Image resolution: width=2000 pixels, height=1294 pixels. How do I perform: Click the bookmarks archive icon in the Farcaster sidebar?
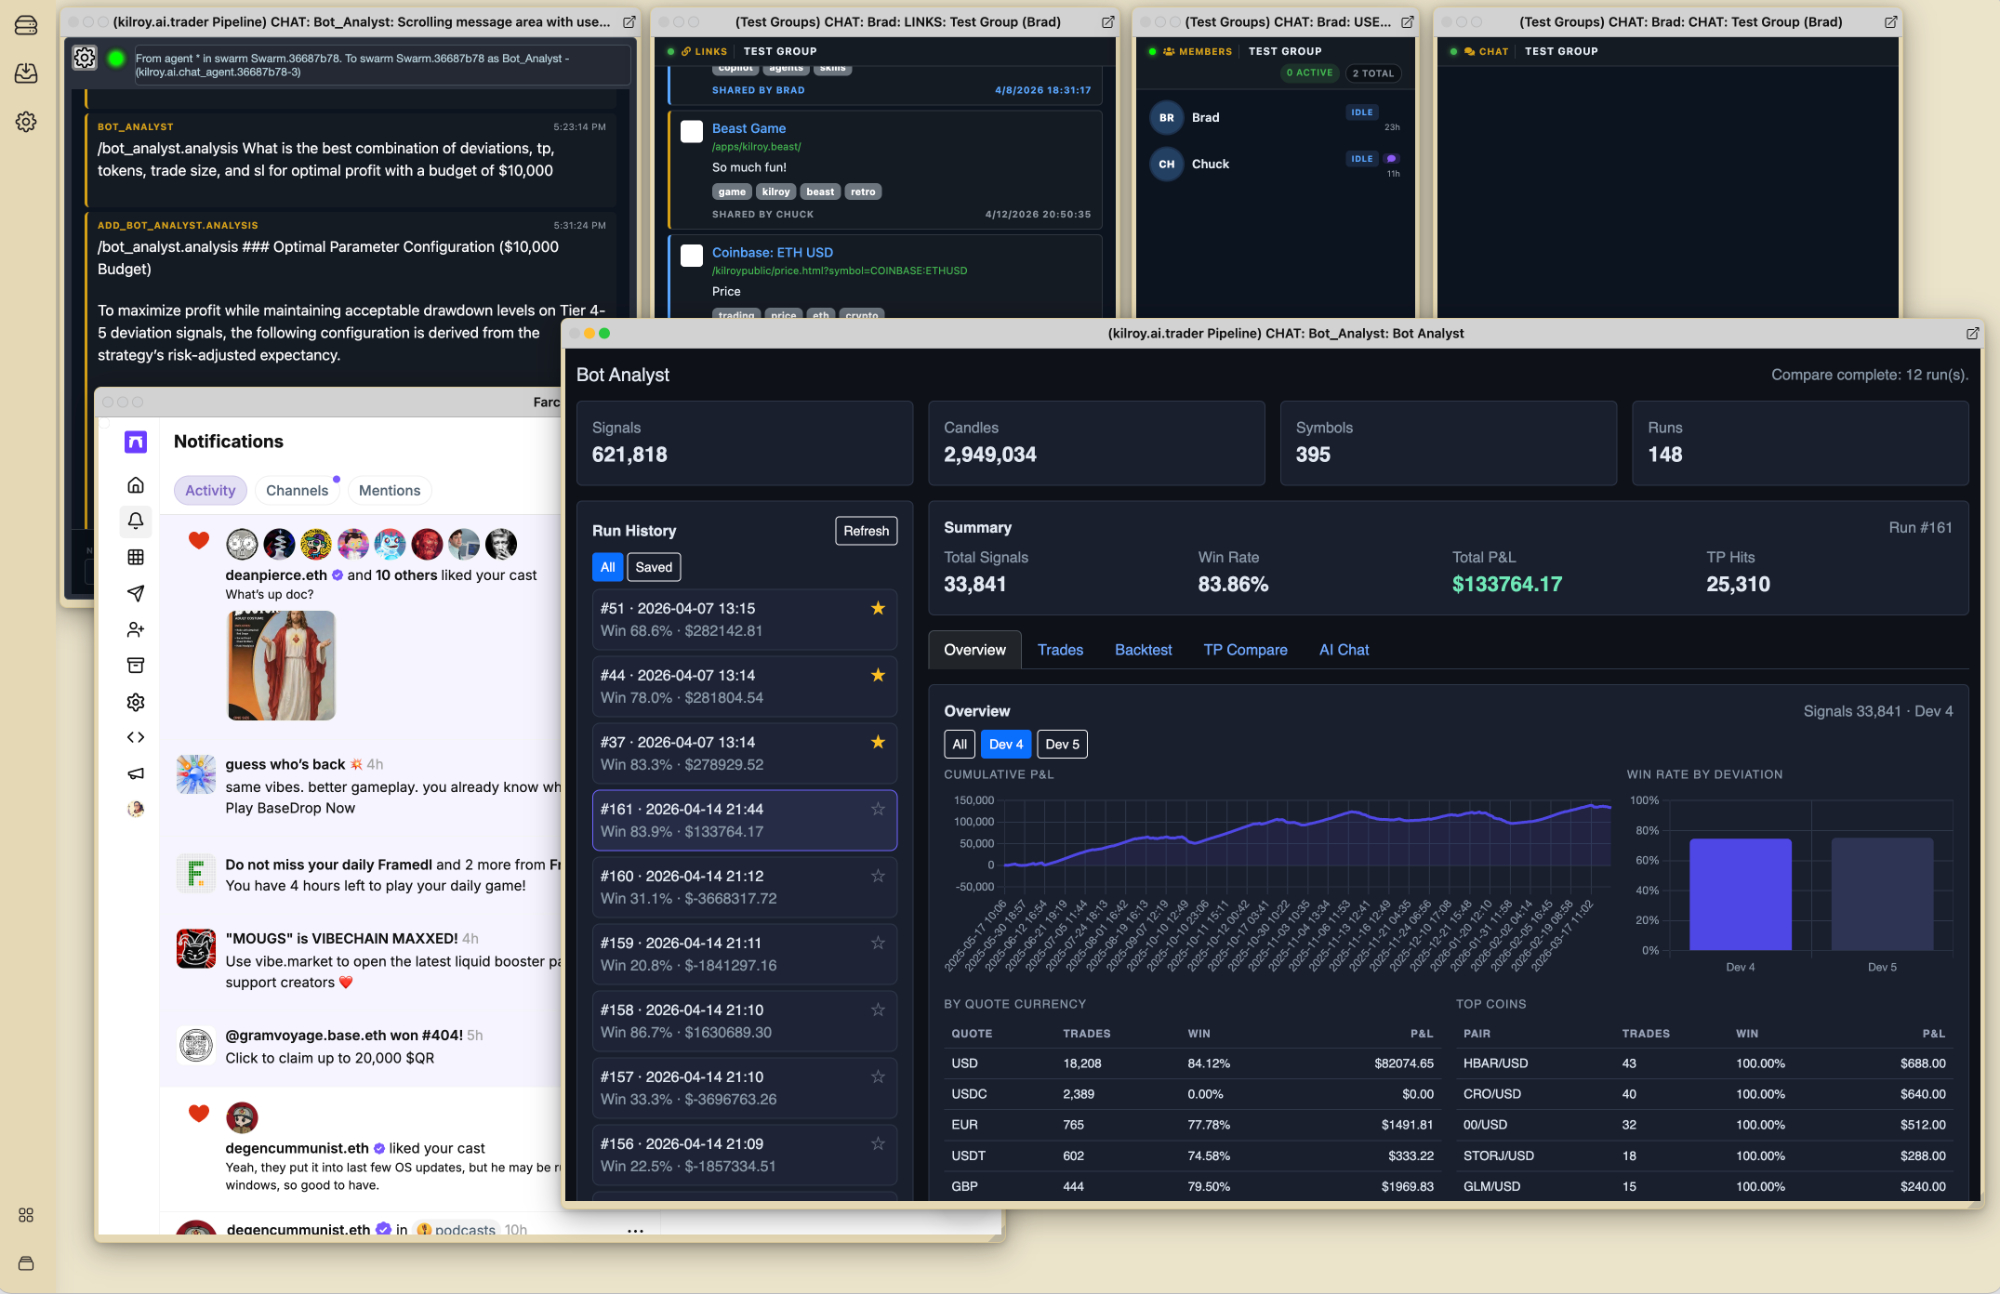pyautogui.click(x=136, y=665)
